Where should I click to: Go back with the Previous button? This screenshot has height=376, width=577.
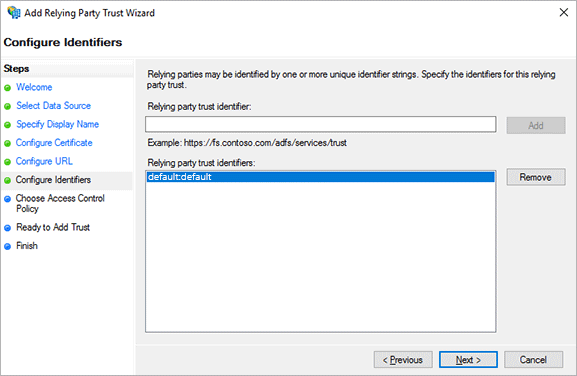pos(403,360)
